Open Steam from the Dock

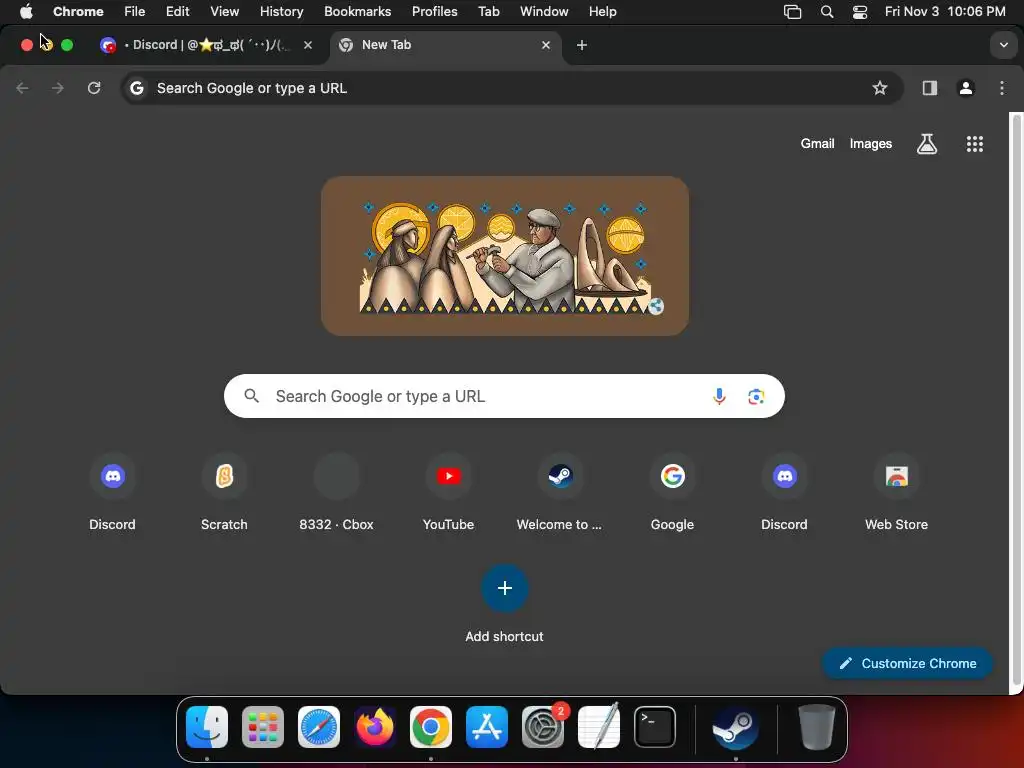pos(735,727)
